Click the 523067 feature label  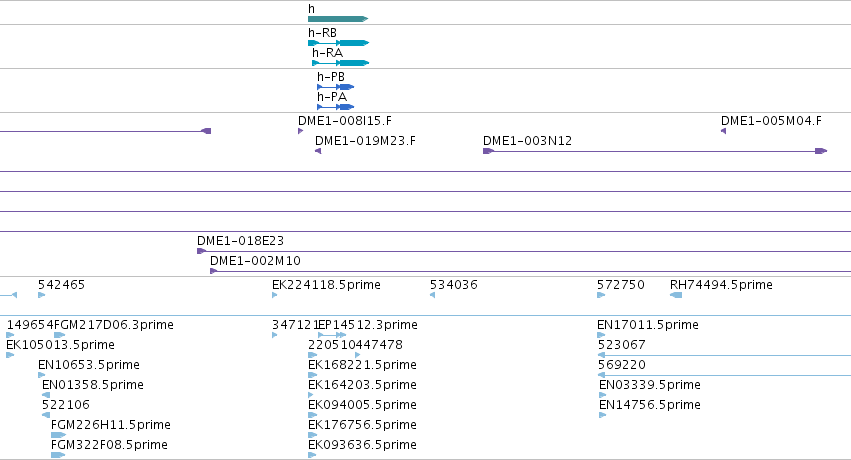(x=622, y=344)
